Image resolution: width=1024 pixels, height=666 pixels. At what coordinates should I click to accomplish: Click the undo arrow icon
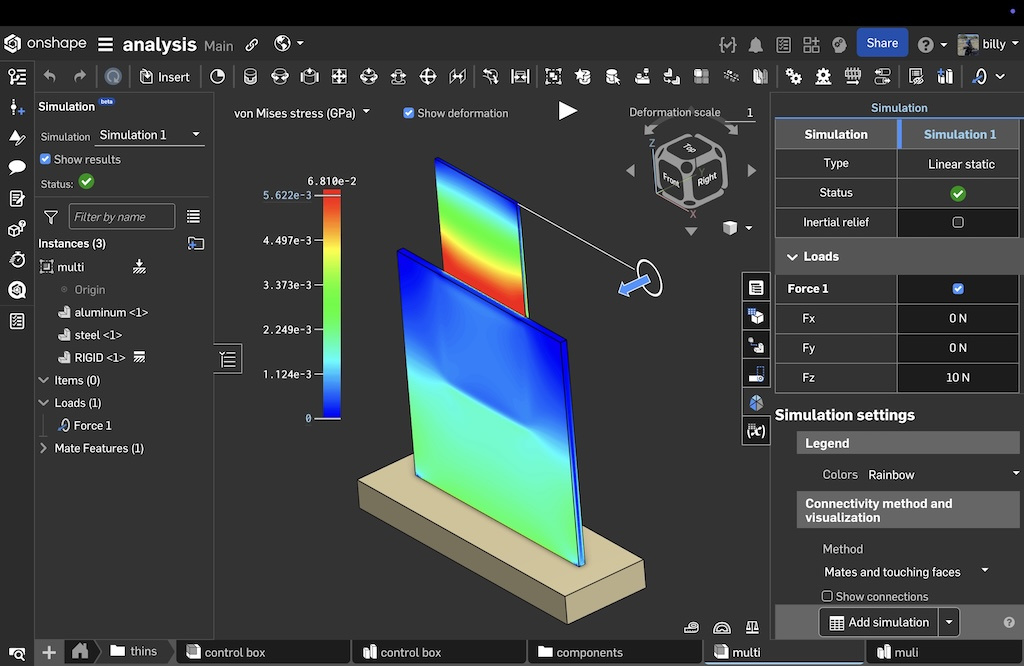click(x=50, y=76)
